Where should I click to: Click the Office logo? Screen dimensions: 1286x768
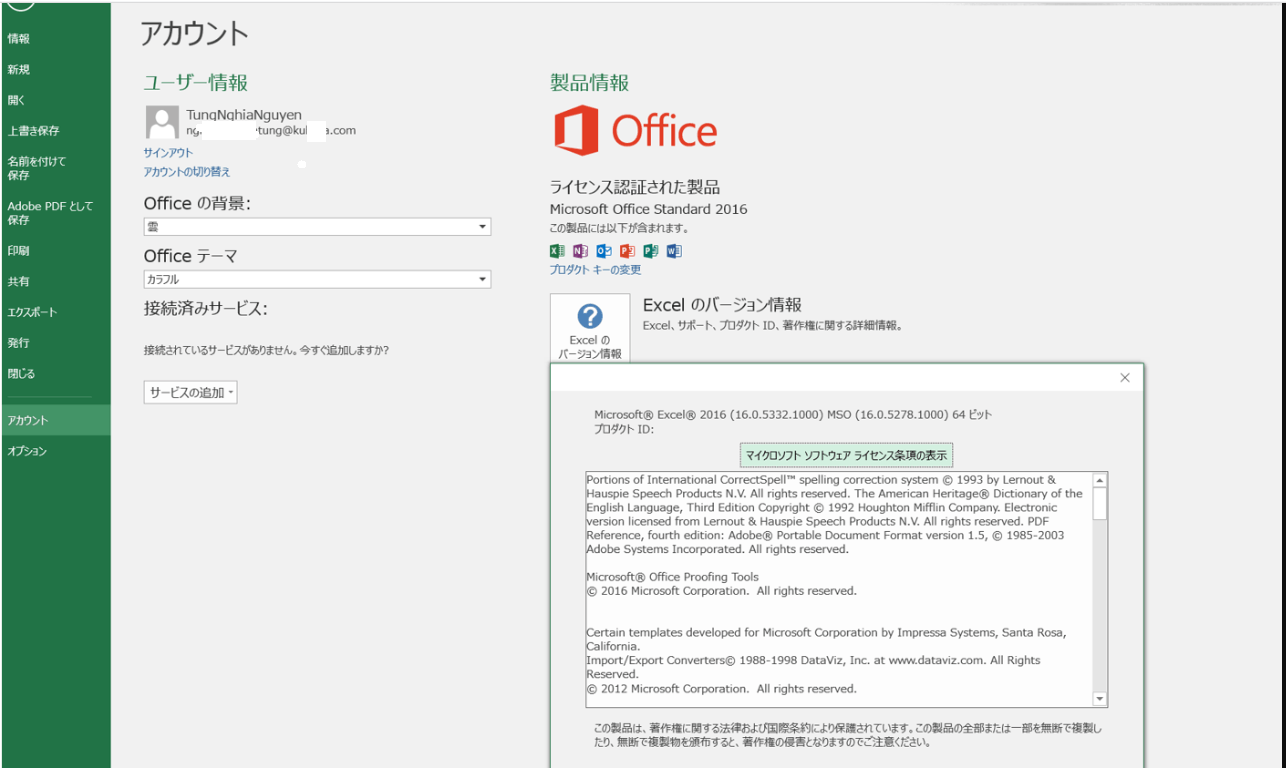636,131
